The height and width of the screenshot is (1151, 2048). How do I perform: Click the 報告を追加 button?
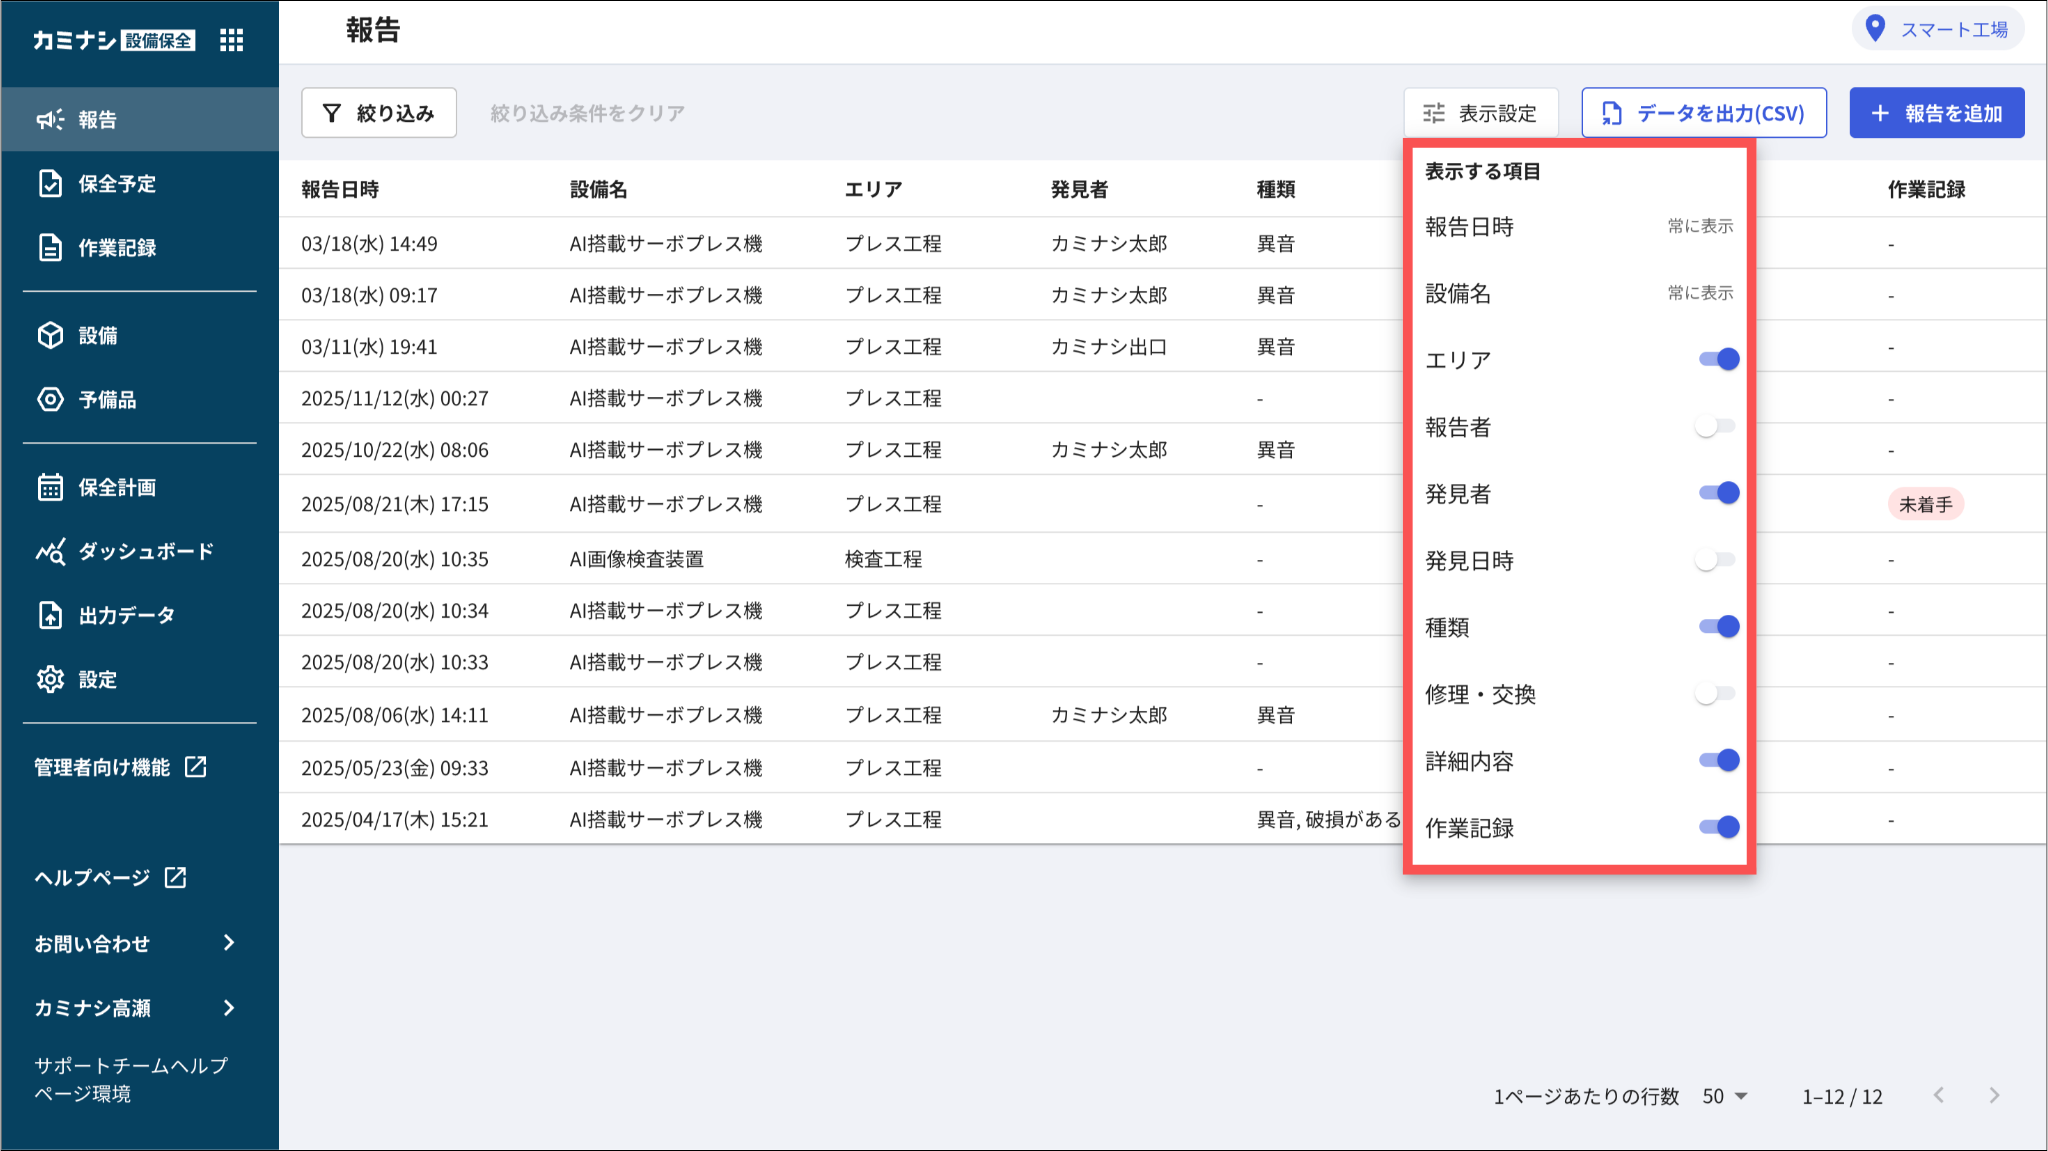(x=1937, y=113)
